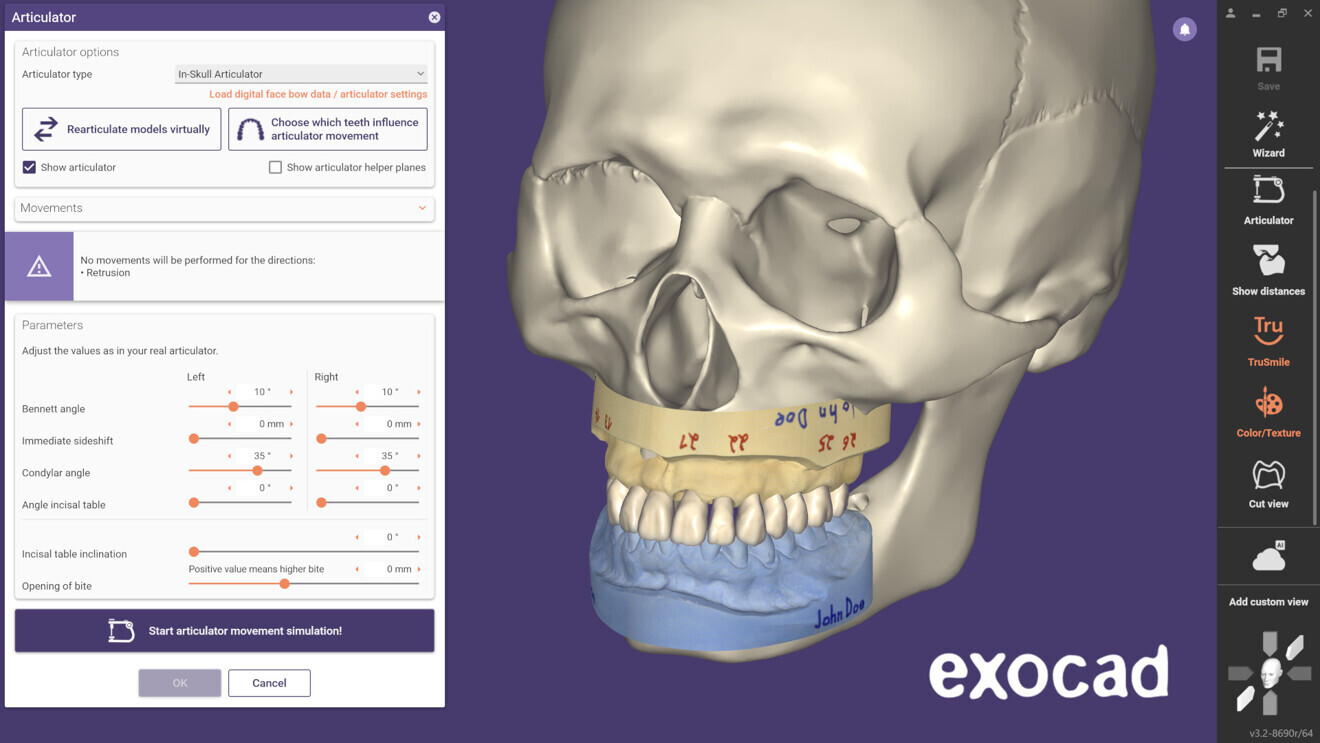This screenshot has height=743, width=1320.
Task: Click the Add custom view cloud icon
Action: coord(1268,557)
